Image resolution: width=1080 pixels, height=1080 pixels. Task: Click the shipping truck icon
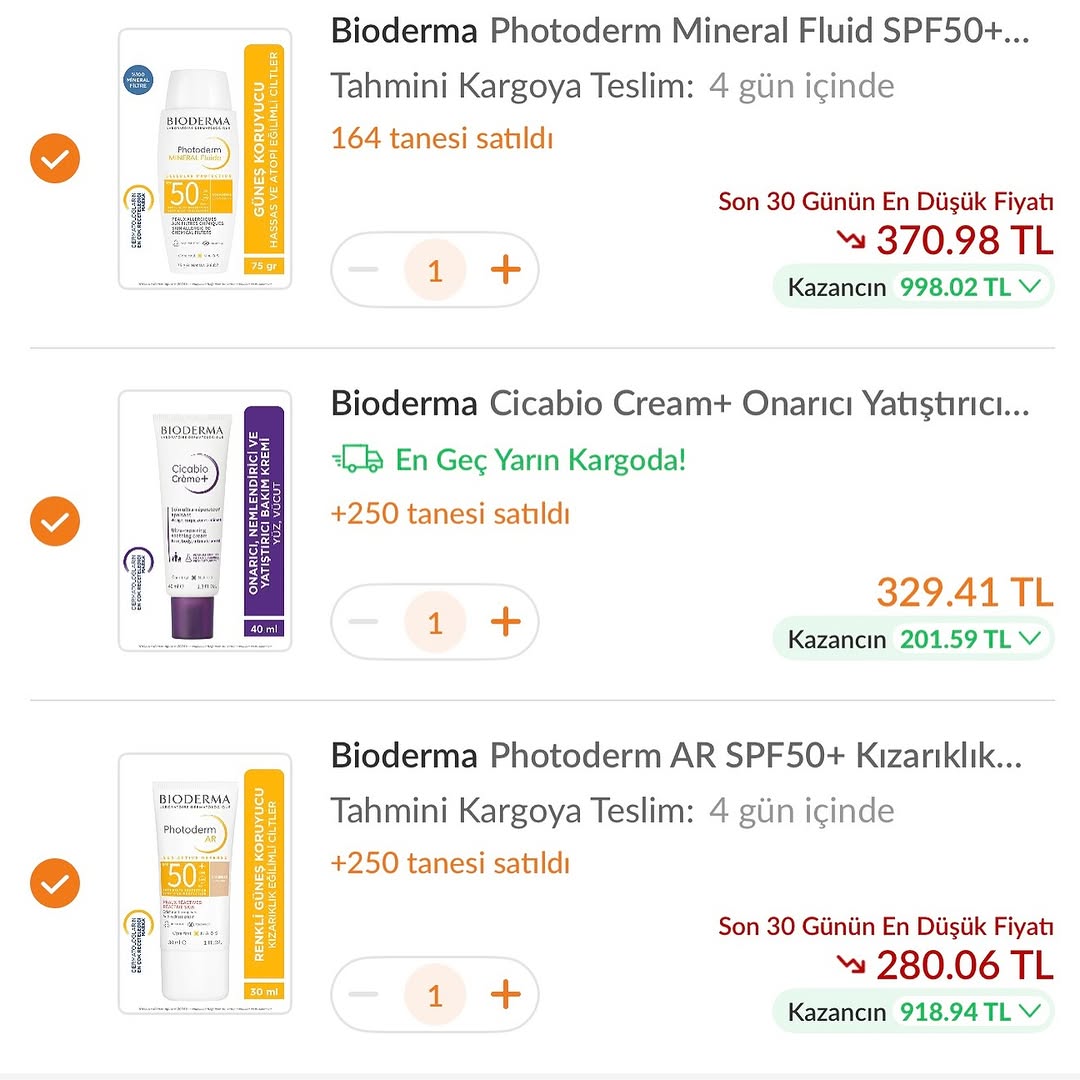coord(357,460)
